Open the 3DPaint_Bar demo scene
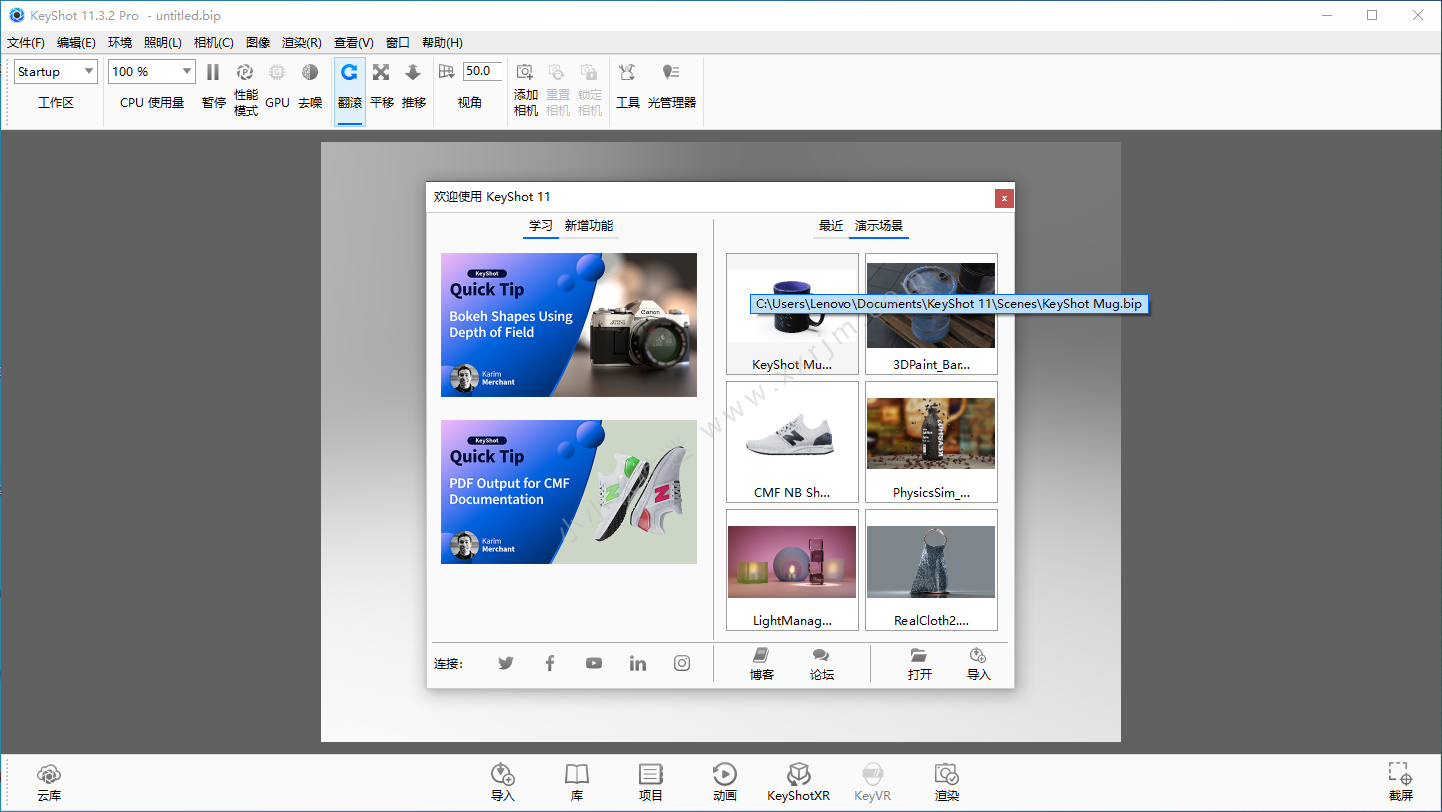The width and height of the screenshot is (1442, 812). [931, 314]
